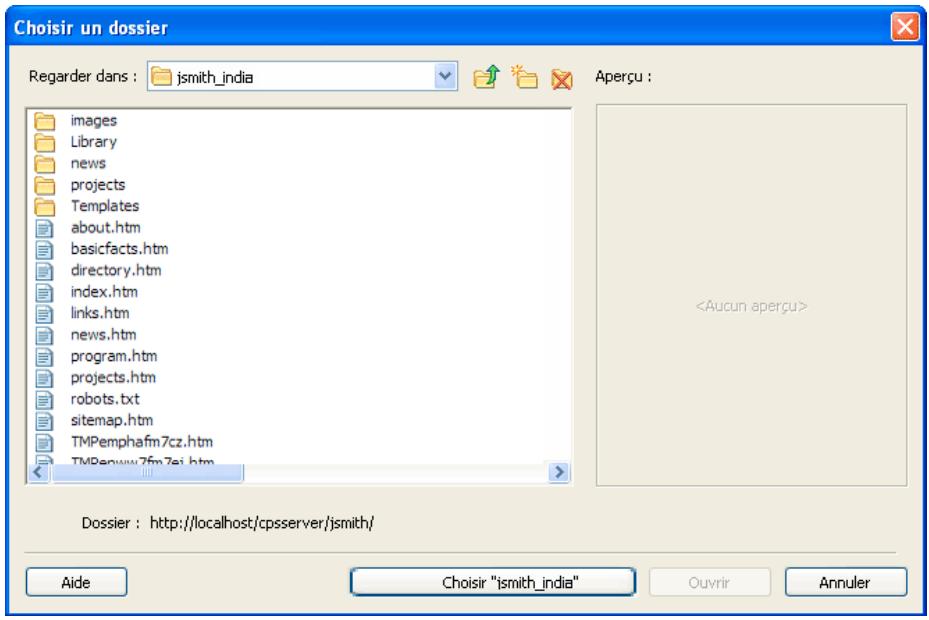This screenshot has width=929, height=620.
Task: Click the Annuler button
Action: pos(845,582)
